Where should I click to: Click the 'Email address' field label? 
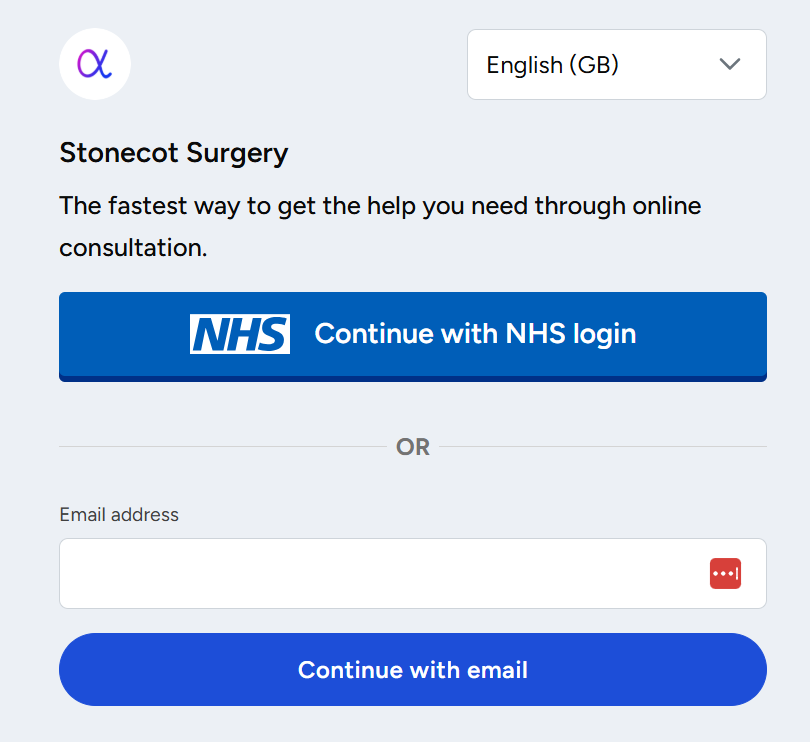[x=119, y=515]
